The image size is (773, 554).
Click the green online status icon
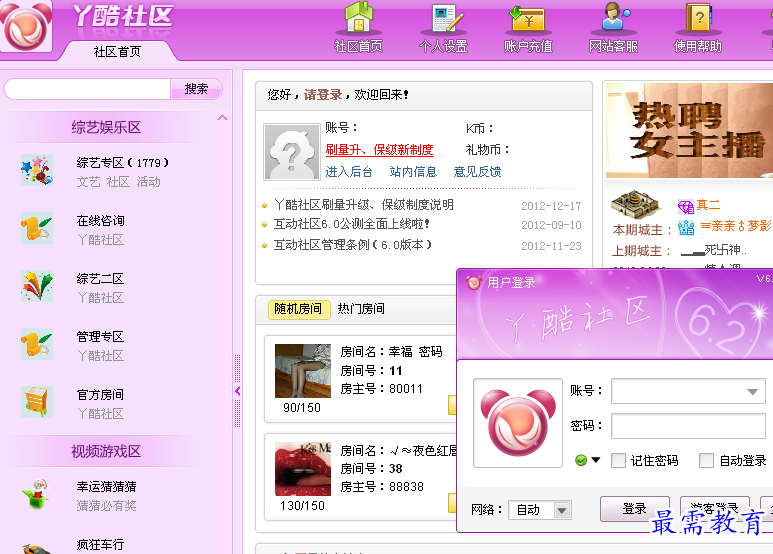click(x=581, y=460)
